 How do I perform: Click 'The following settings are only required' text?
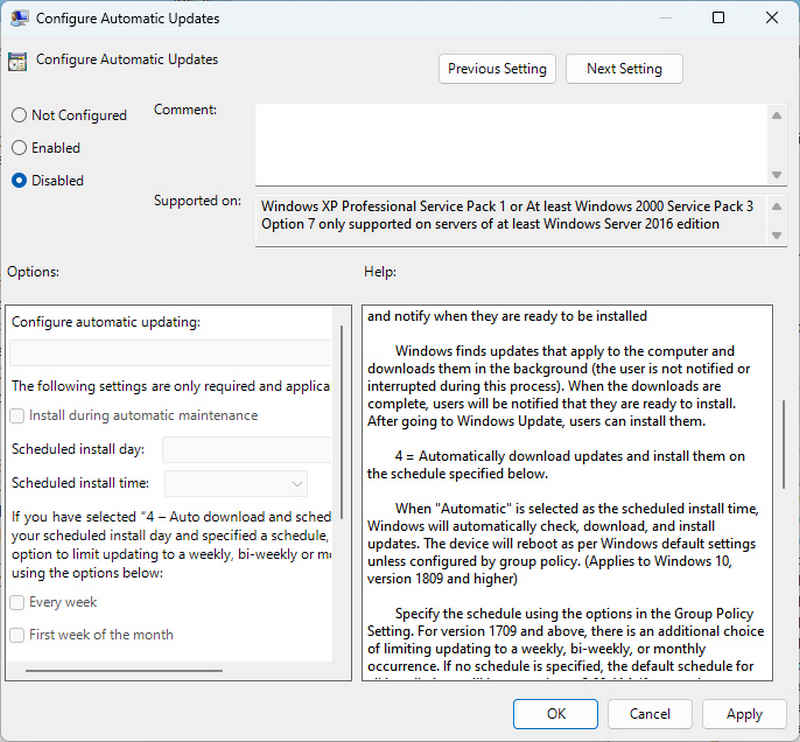[171, 386]
